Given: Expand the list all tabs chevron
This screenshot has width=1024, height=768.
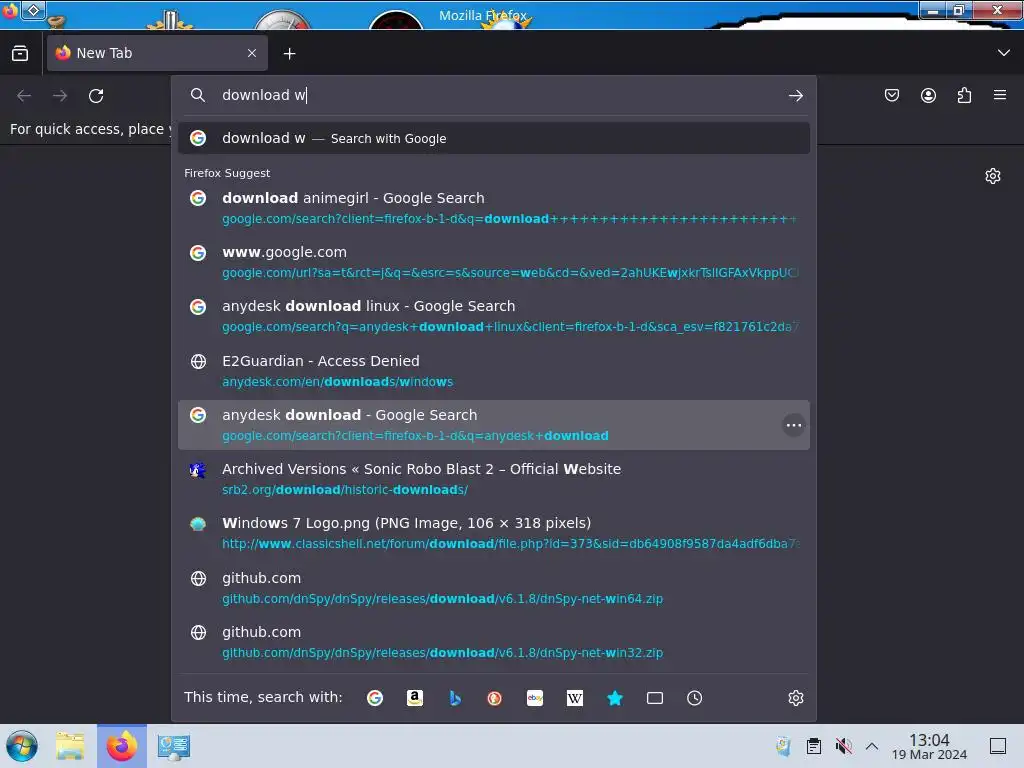Looking at the screenshot, I should pos(1004,53).
